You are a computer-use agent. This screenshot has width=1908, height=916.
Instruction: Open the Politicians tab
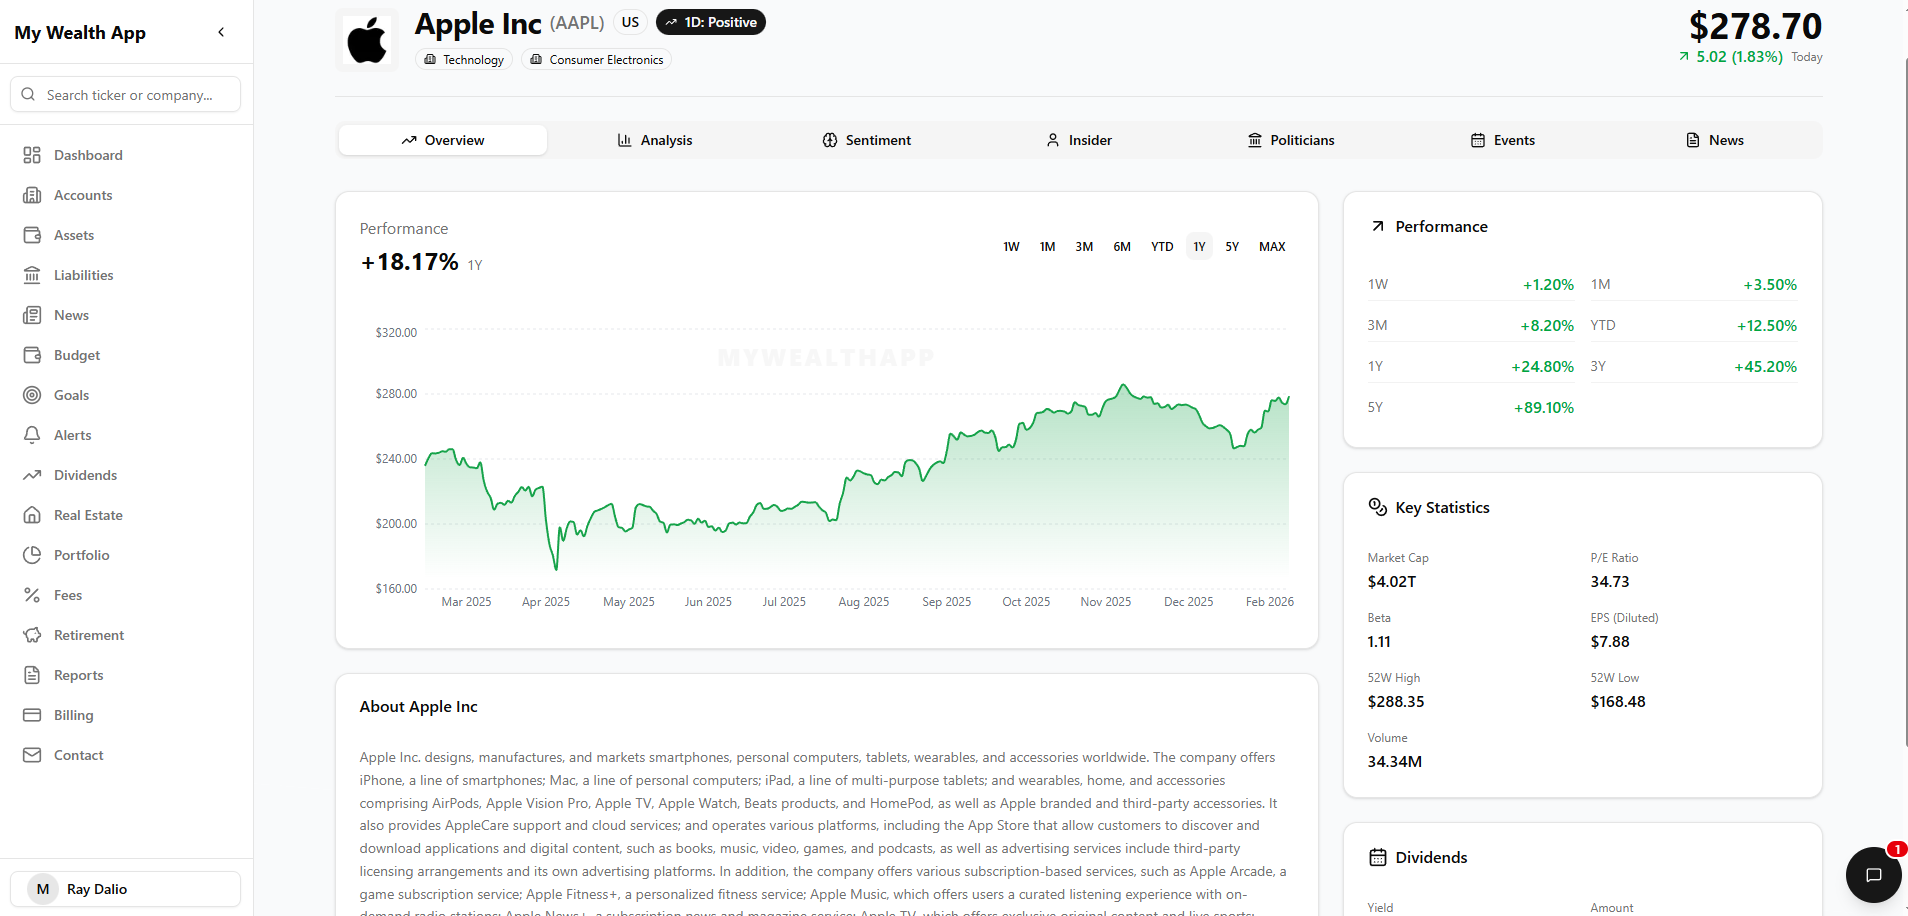click(x=1291, y=140)
